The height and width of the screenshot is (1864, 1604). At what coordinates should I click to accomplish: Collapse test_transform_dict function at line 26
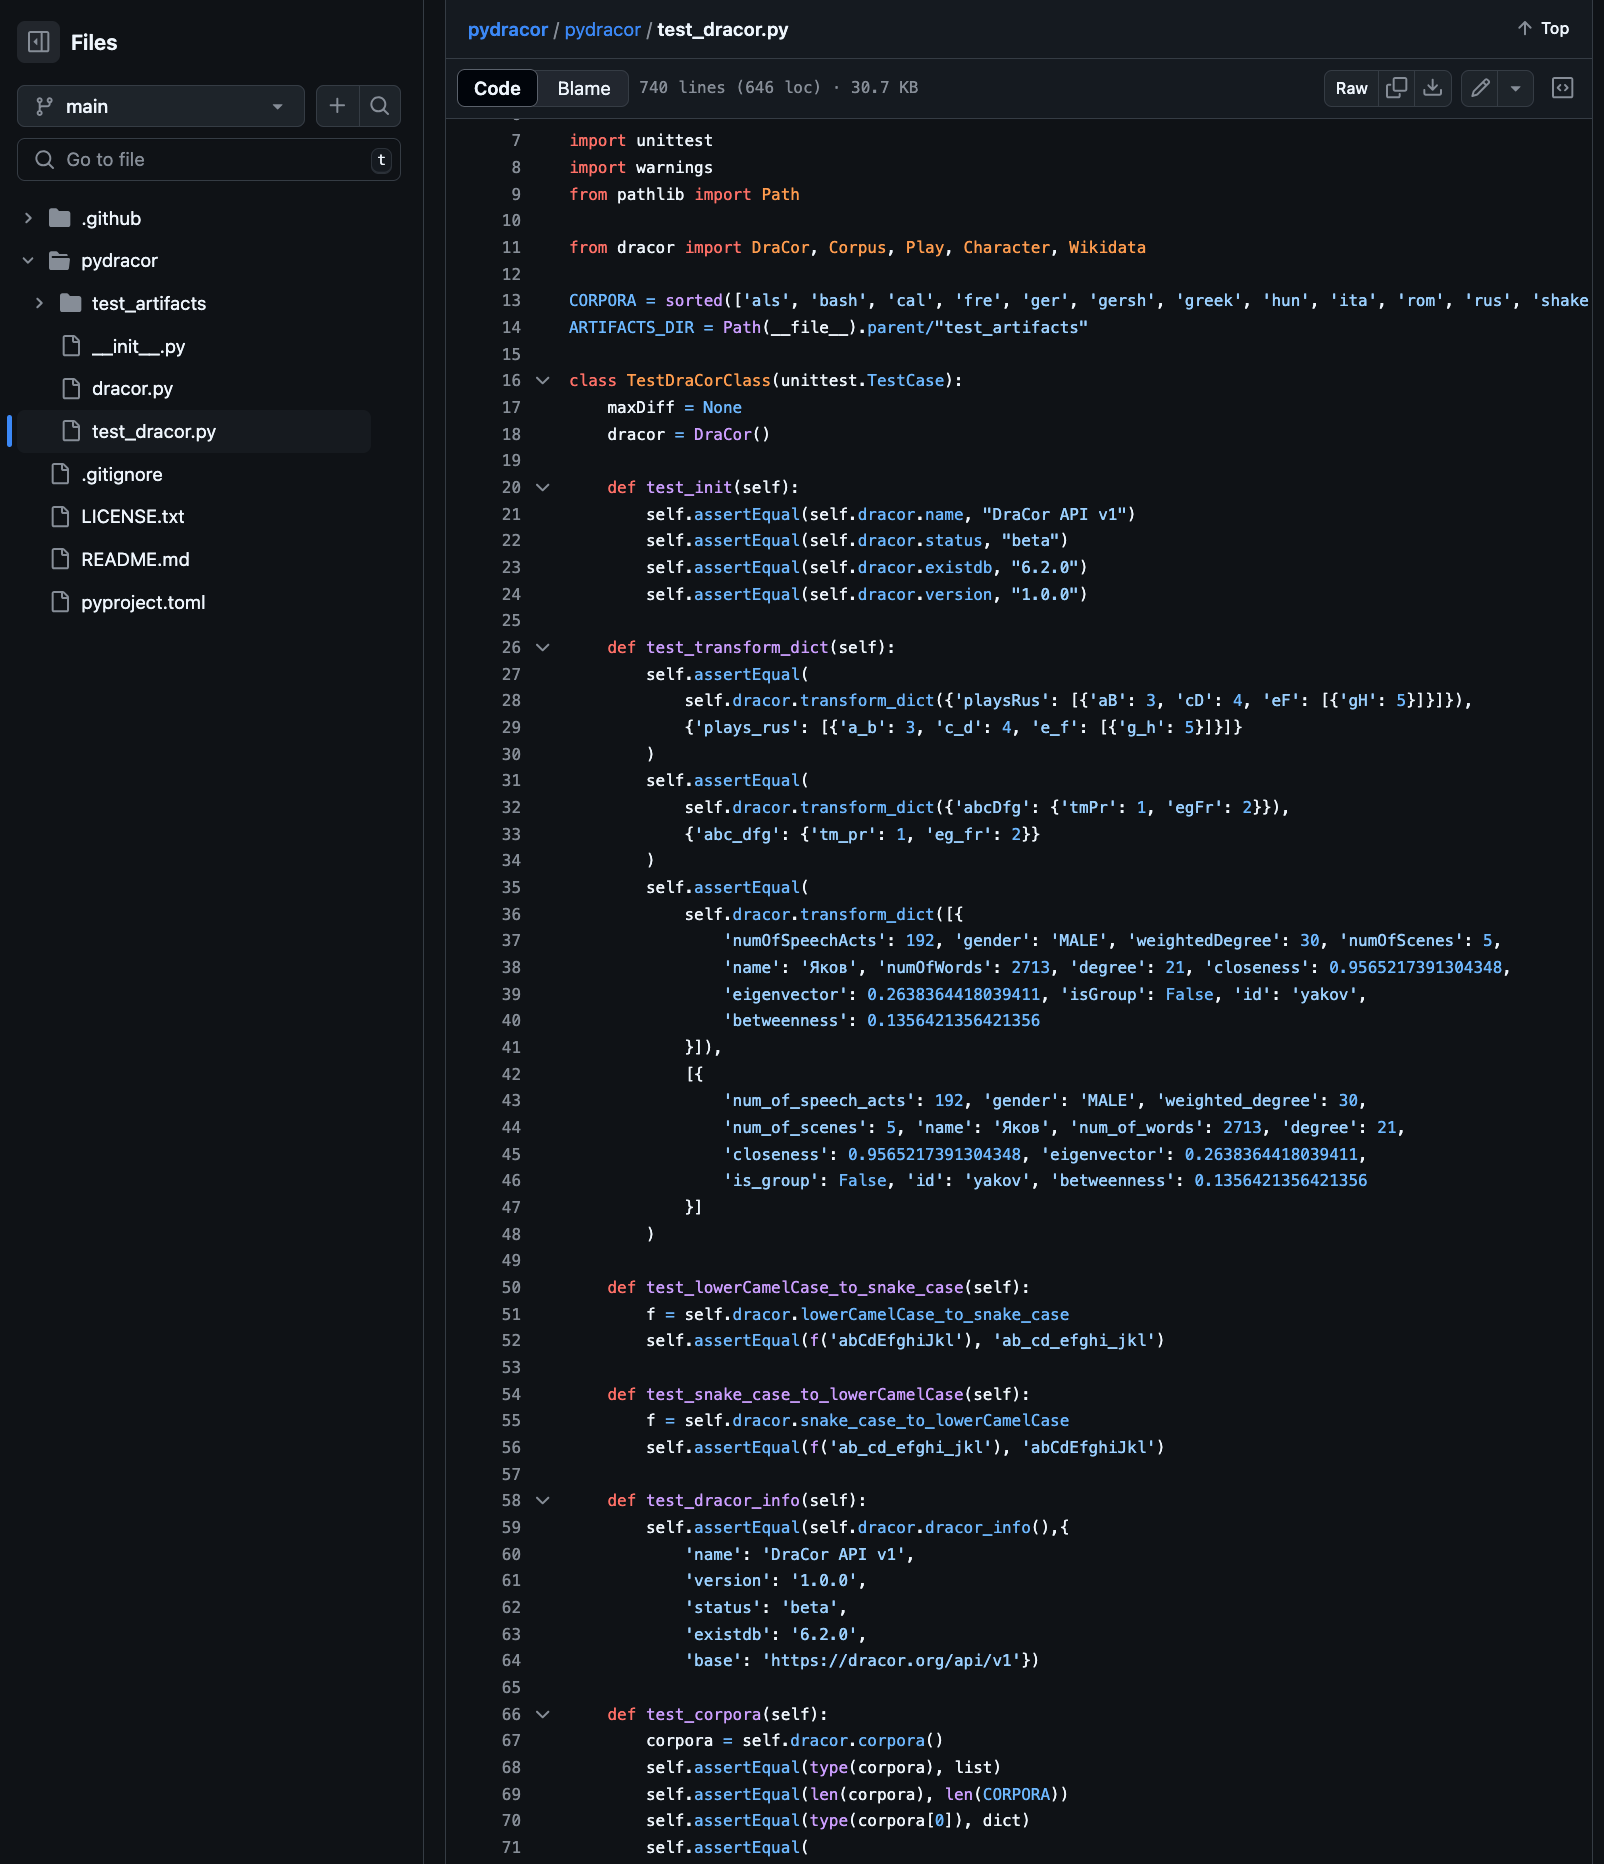tap(543, 648)
